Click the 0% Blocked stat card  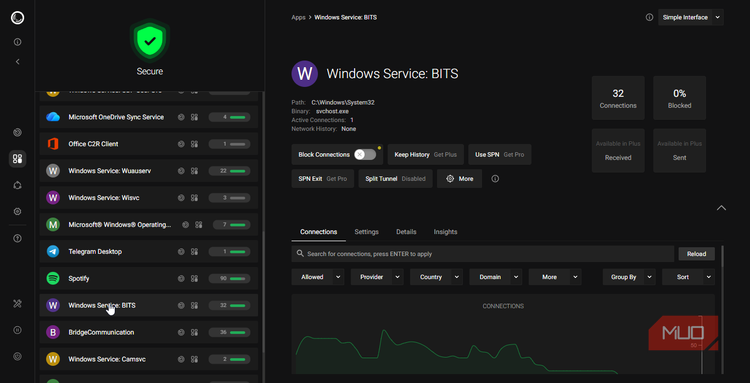click(679, 98)
